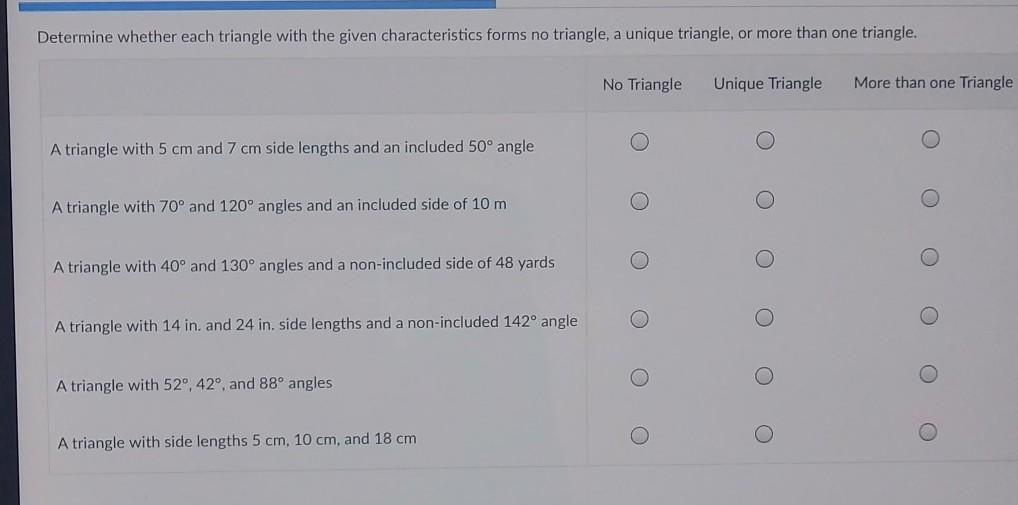1018x505 pixels.
Task: Select Unique Triangle for included 50° angle row
Action: click(x=765, y=140)
